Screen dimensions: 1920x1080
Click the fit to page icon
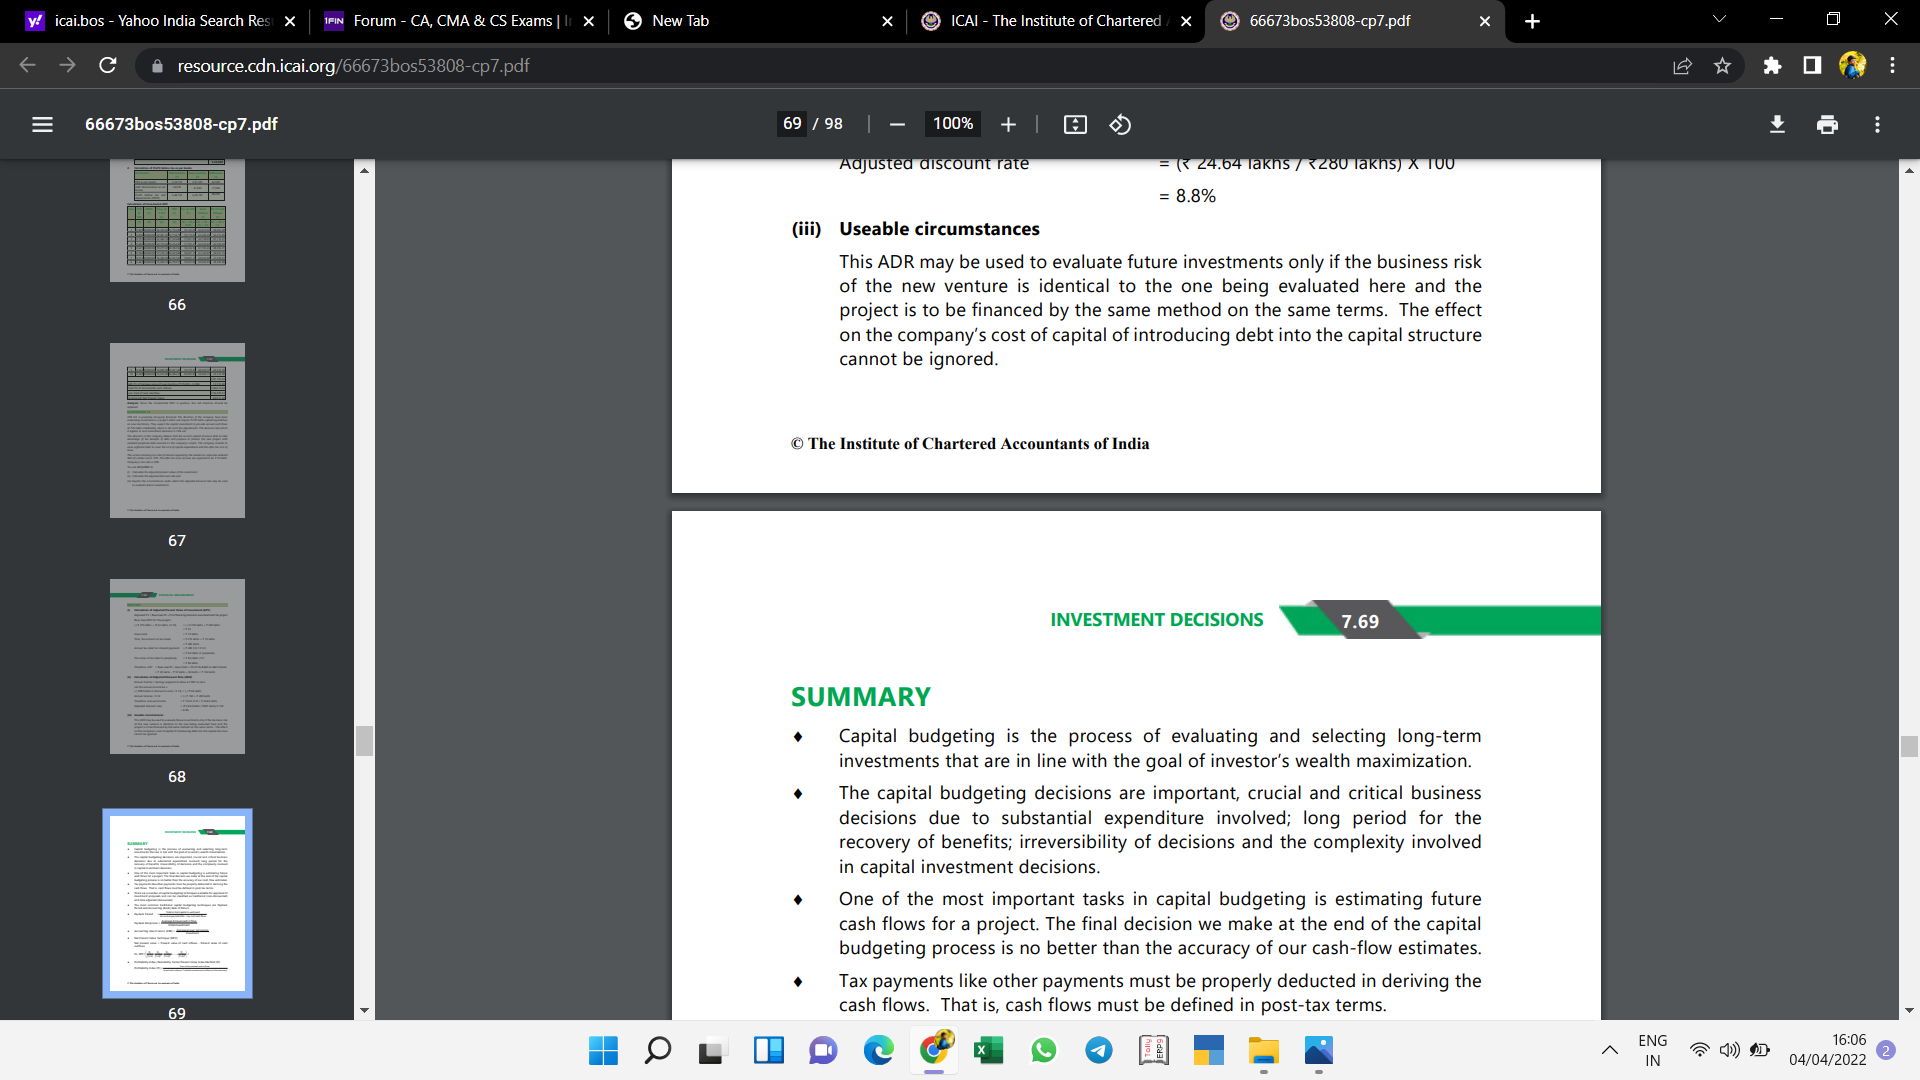click(x=1075, y=124)
